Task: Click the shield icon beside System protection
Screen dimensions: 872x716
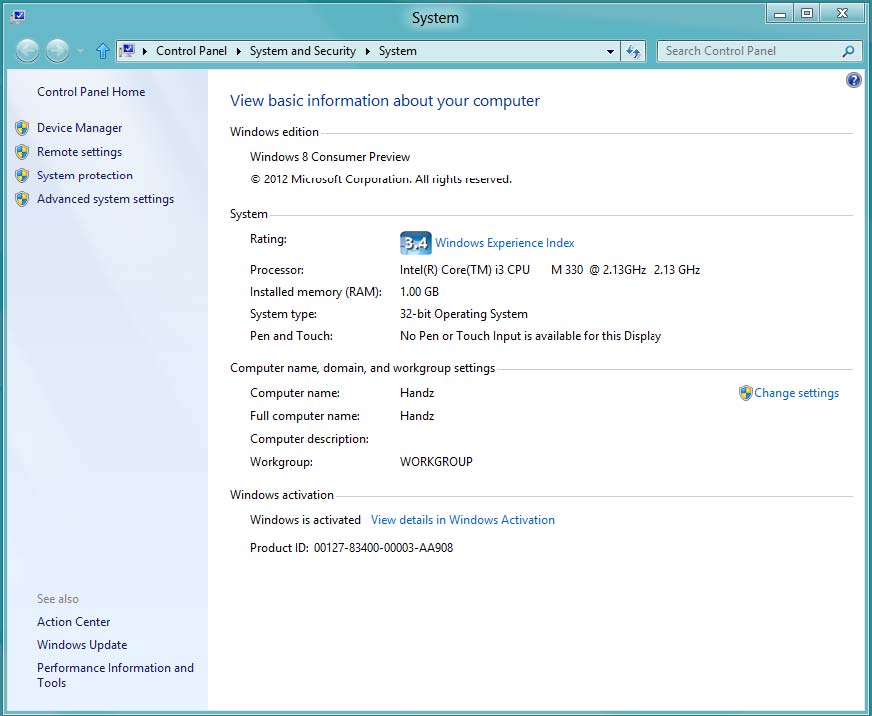Action: 22,176
